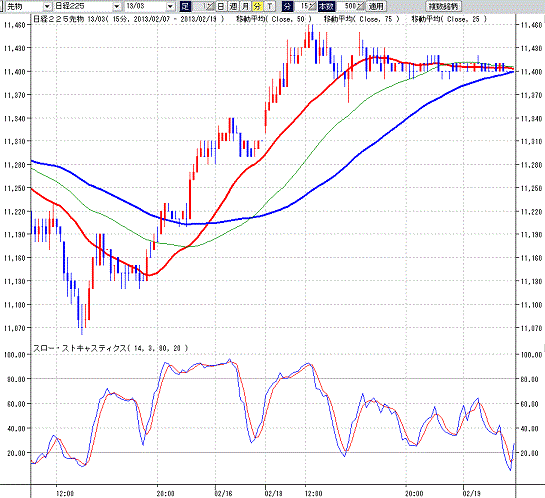Click the 移動平均(Close, 50) legend label
545x498 pixels.
[274, 19]
